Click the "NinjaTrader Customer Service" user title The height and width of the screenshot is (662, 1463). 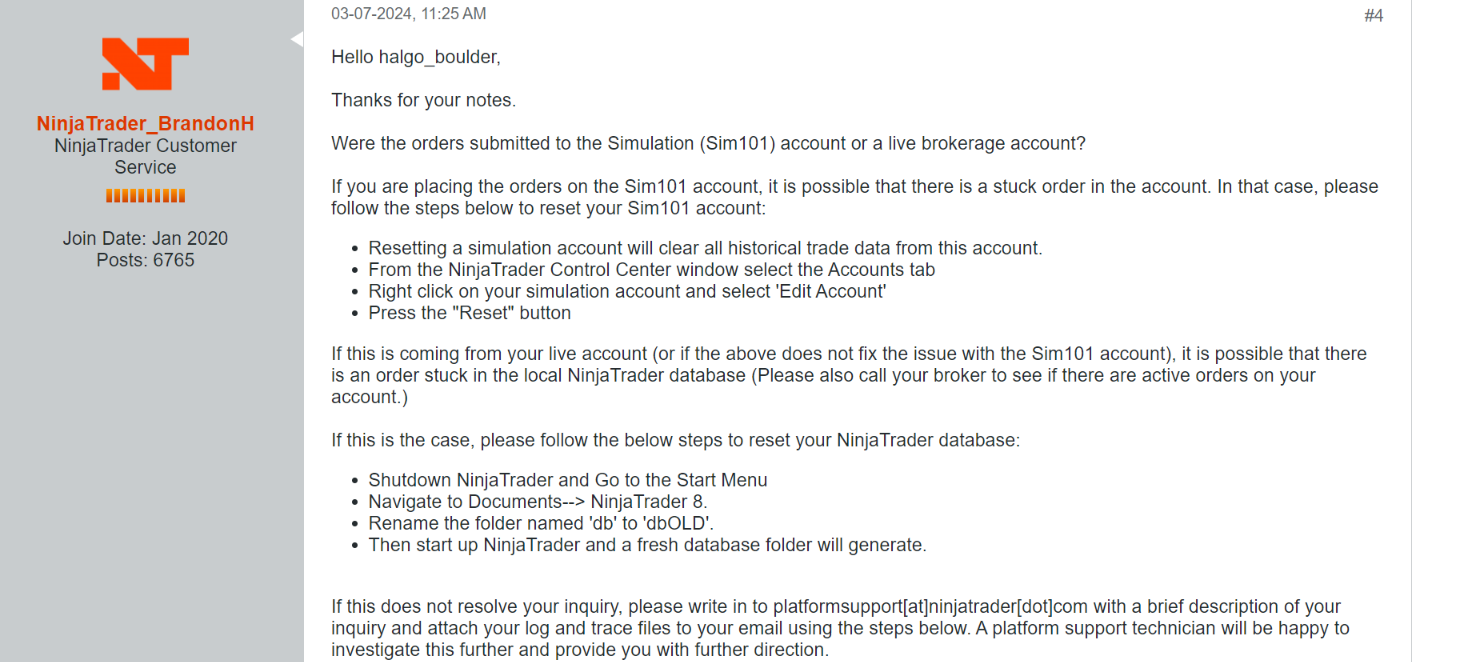(145, 156)
